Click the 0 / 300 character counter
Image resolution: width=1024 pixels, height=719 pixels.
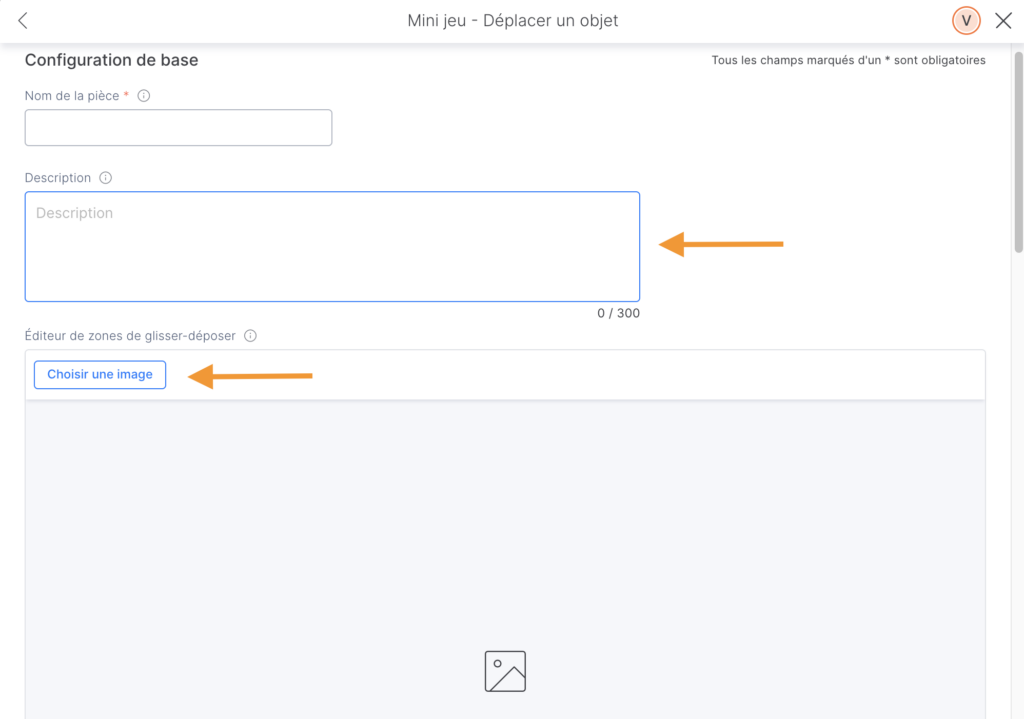(x=618, y=313)
